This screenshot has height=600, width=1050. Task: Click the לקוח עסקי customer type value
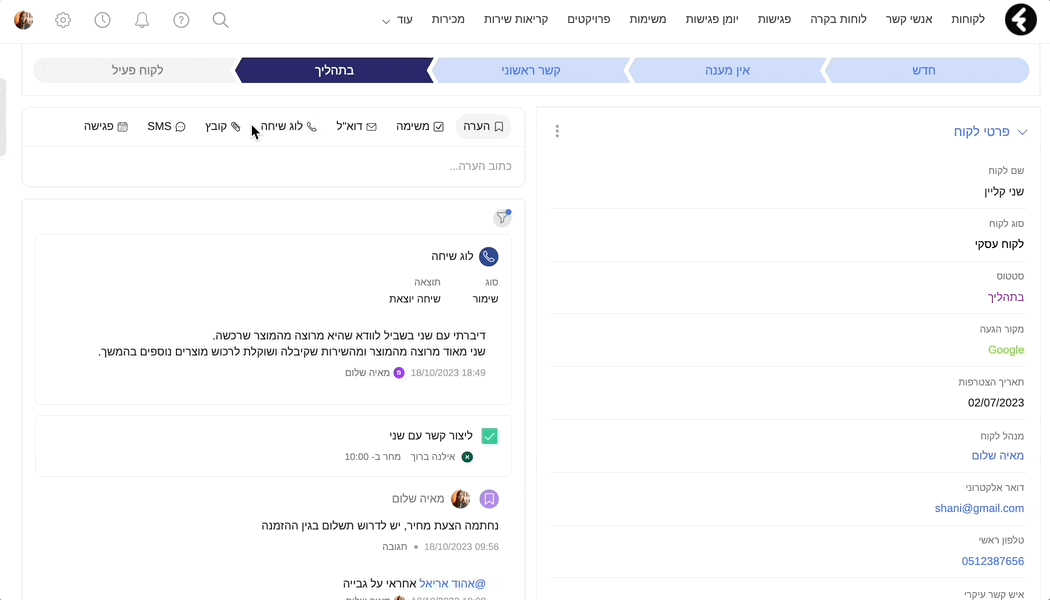[x=999, y=244]
